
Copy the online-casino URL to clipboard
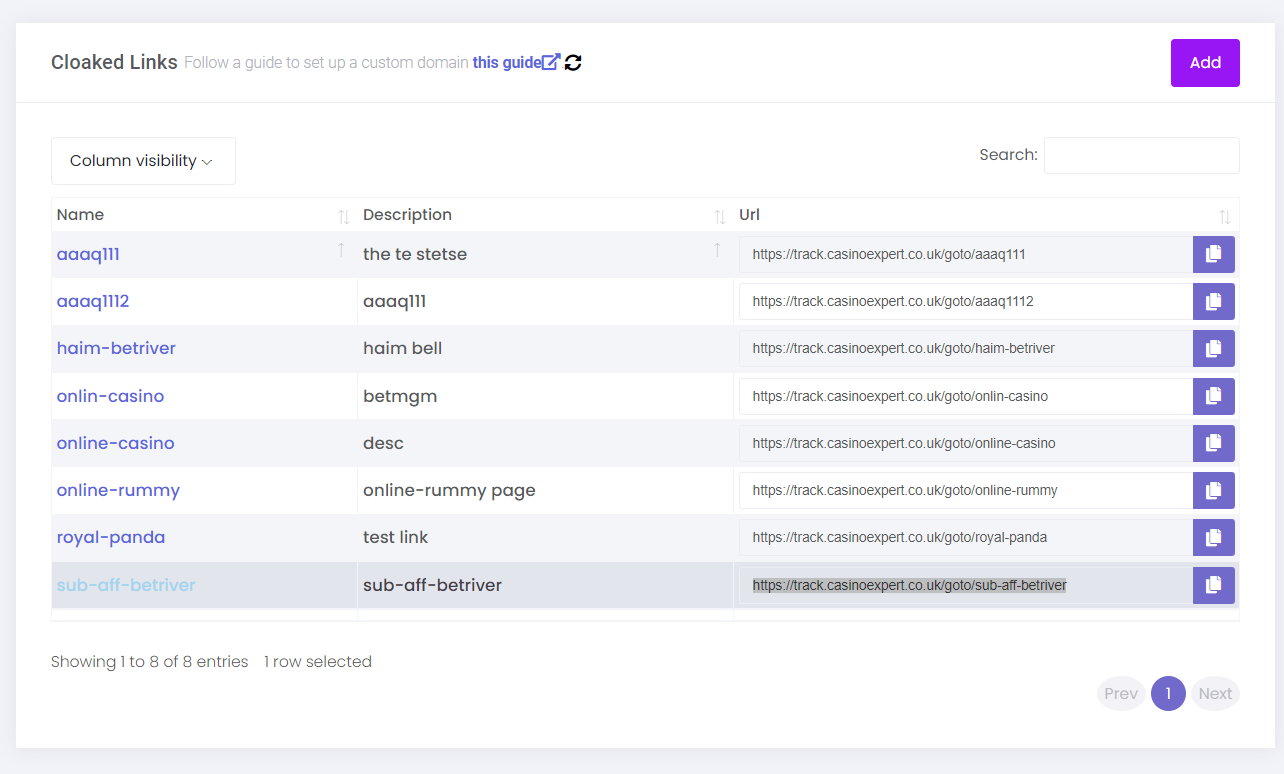(1213, 443)
